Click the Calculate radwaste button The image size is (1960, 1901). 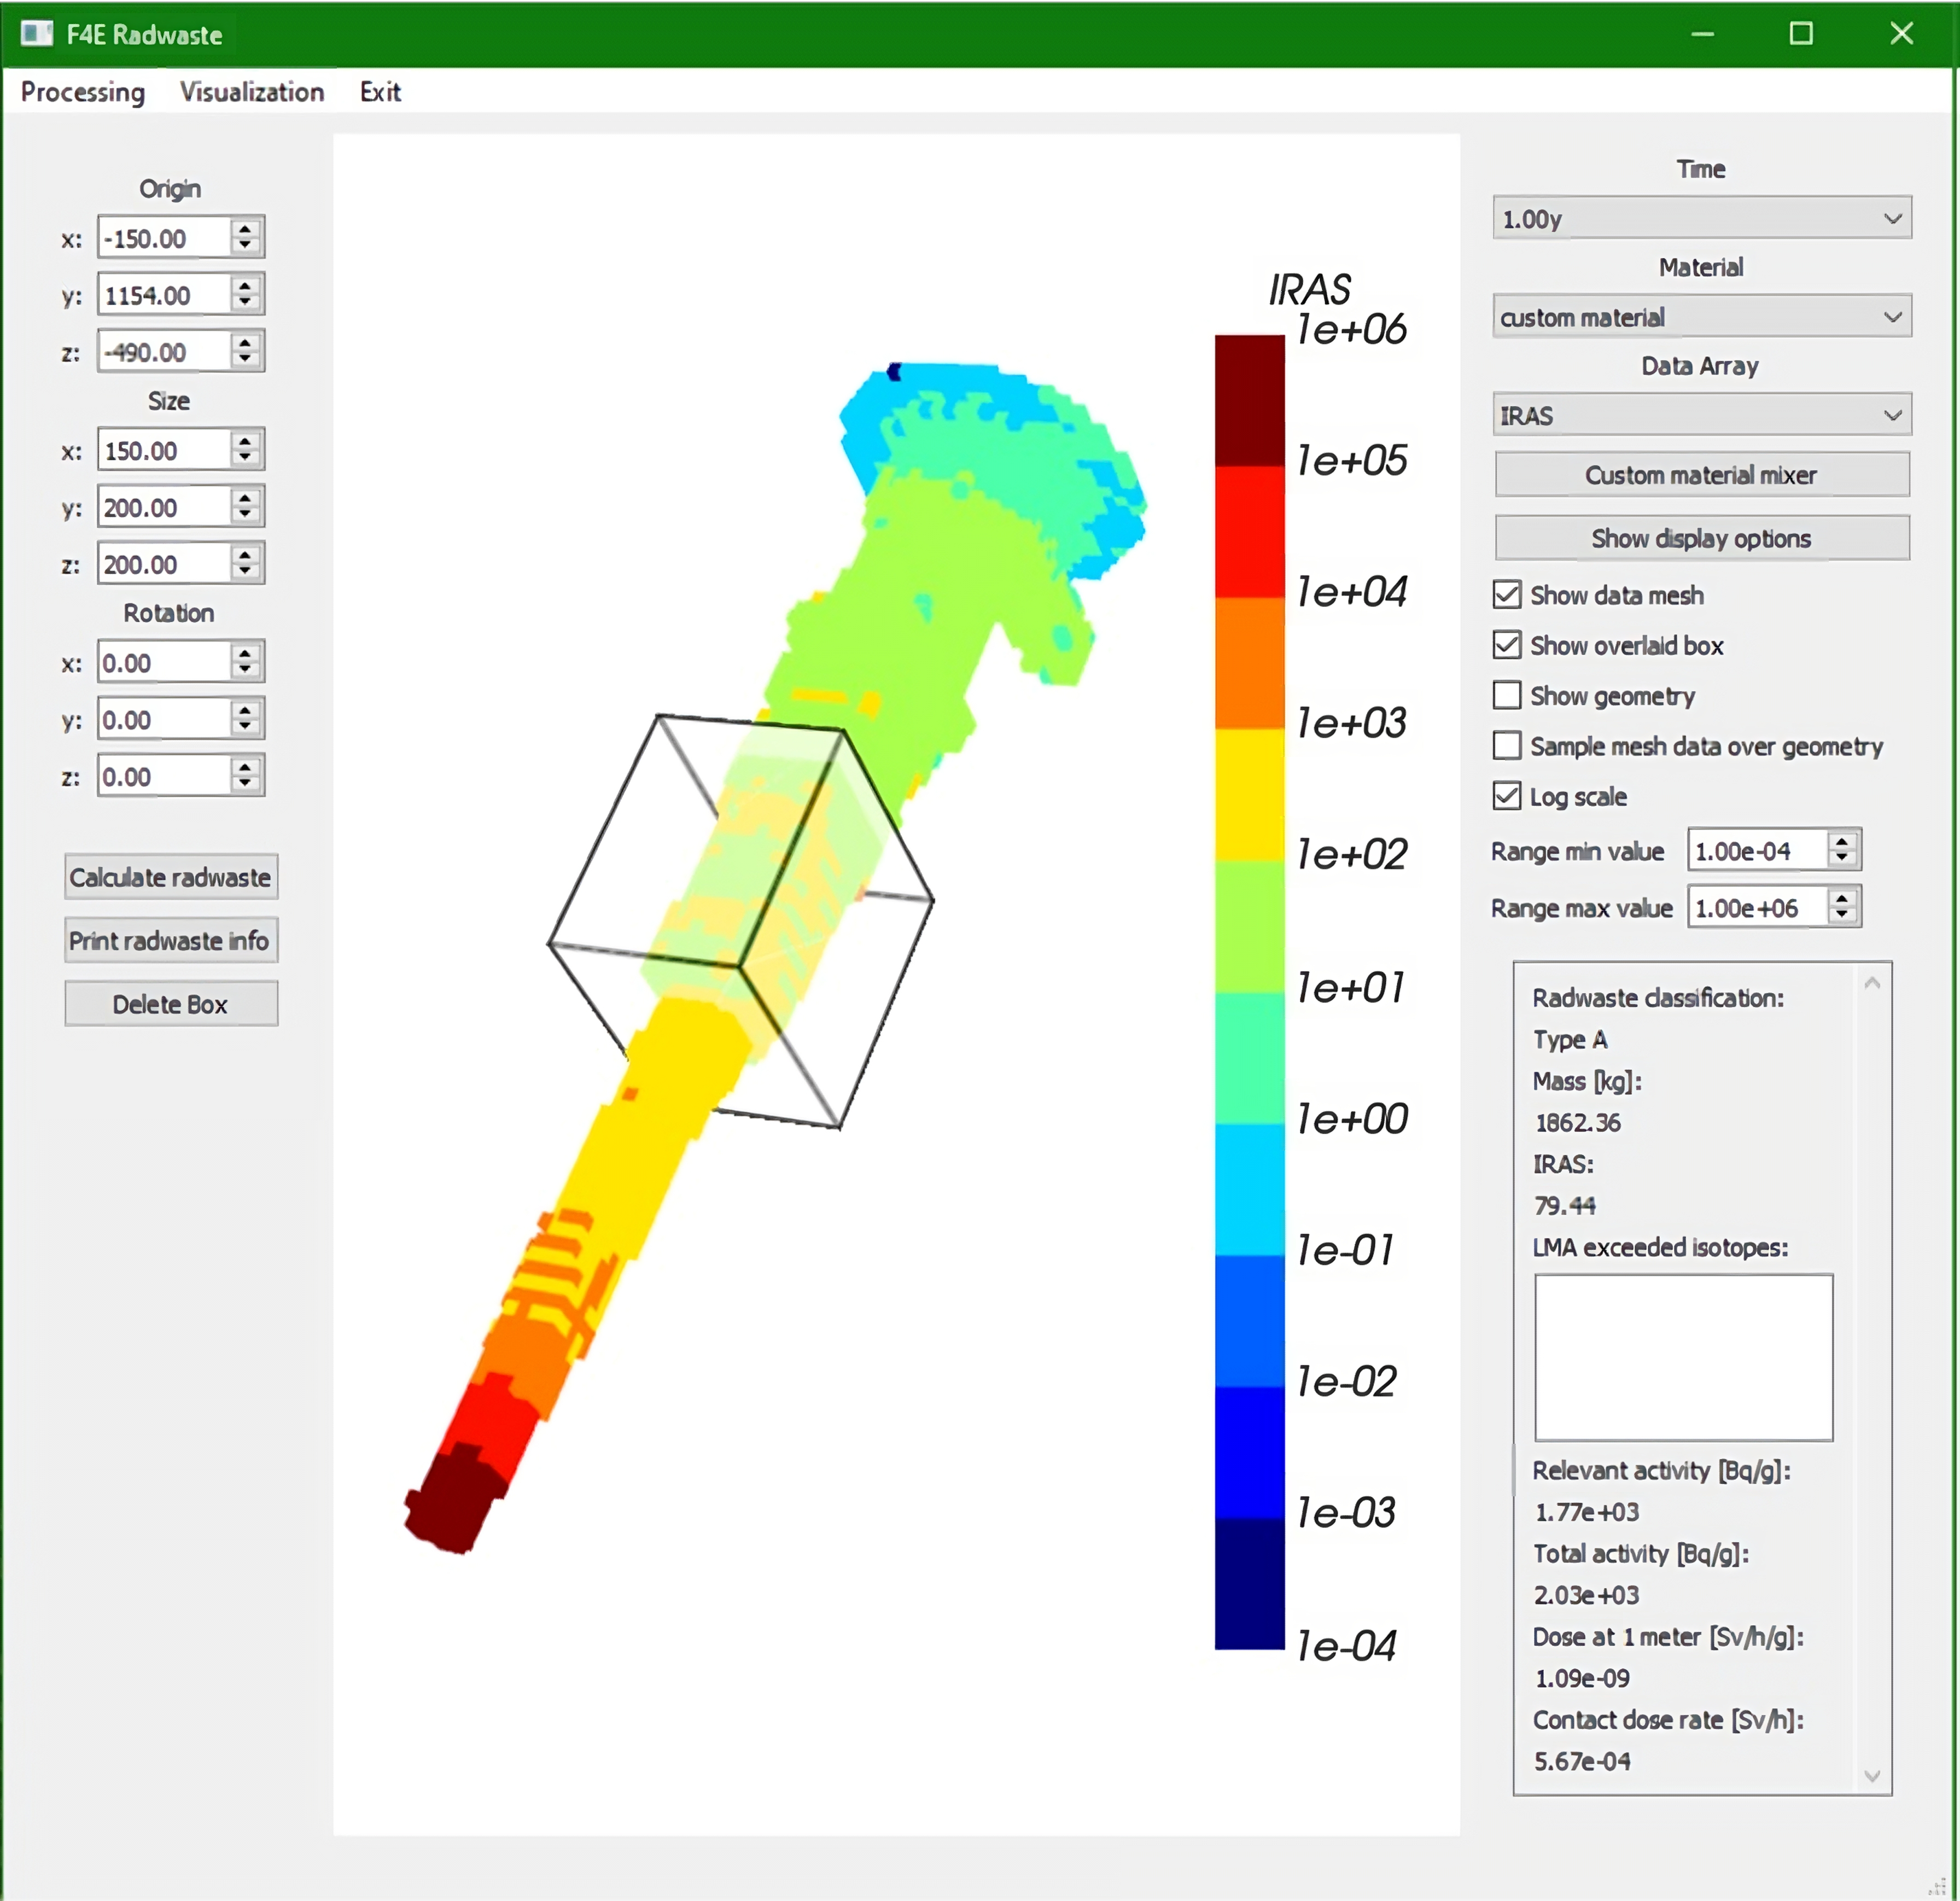(x=171, y=877)
